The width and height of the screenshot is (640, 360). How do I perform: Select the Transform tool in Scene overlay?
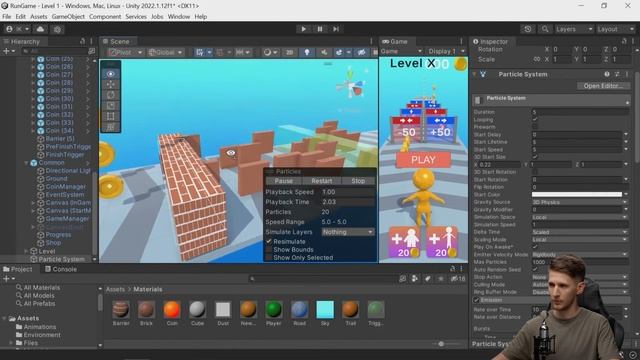(x=111, y=127)
